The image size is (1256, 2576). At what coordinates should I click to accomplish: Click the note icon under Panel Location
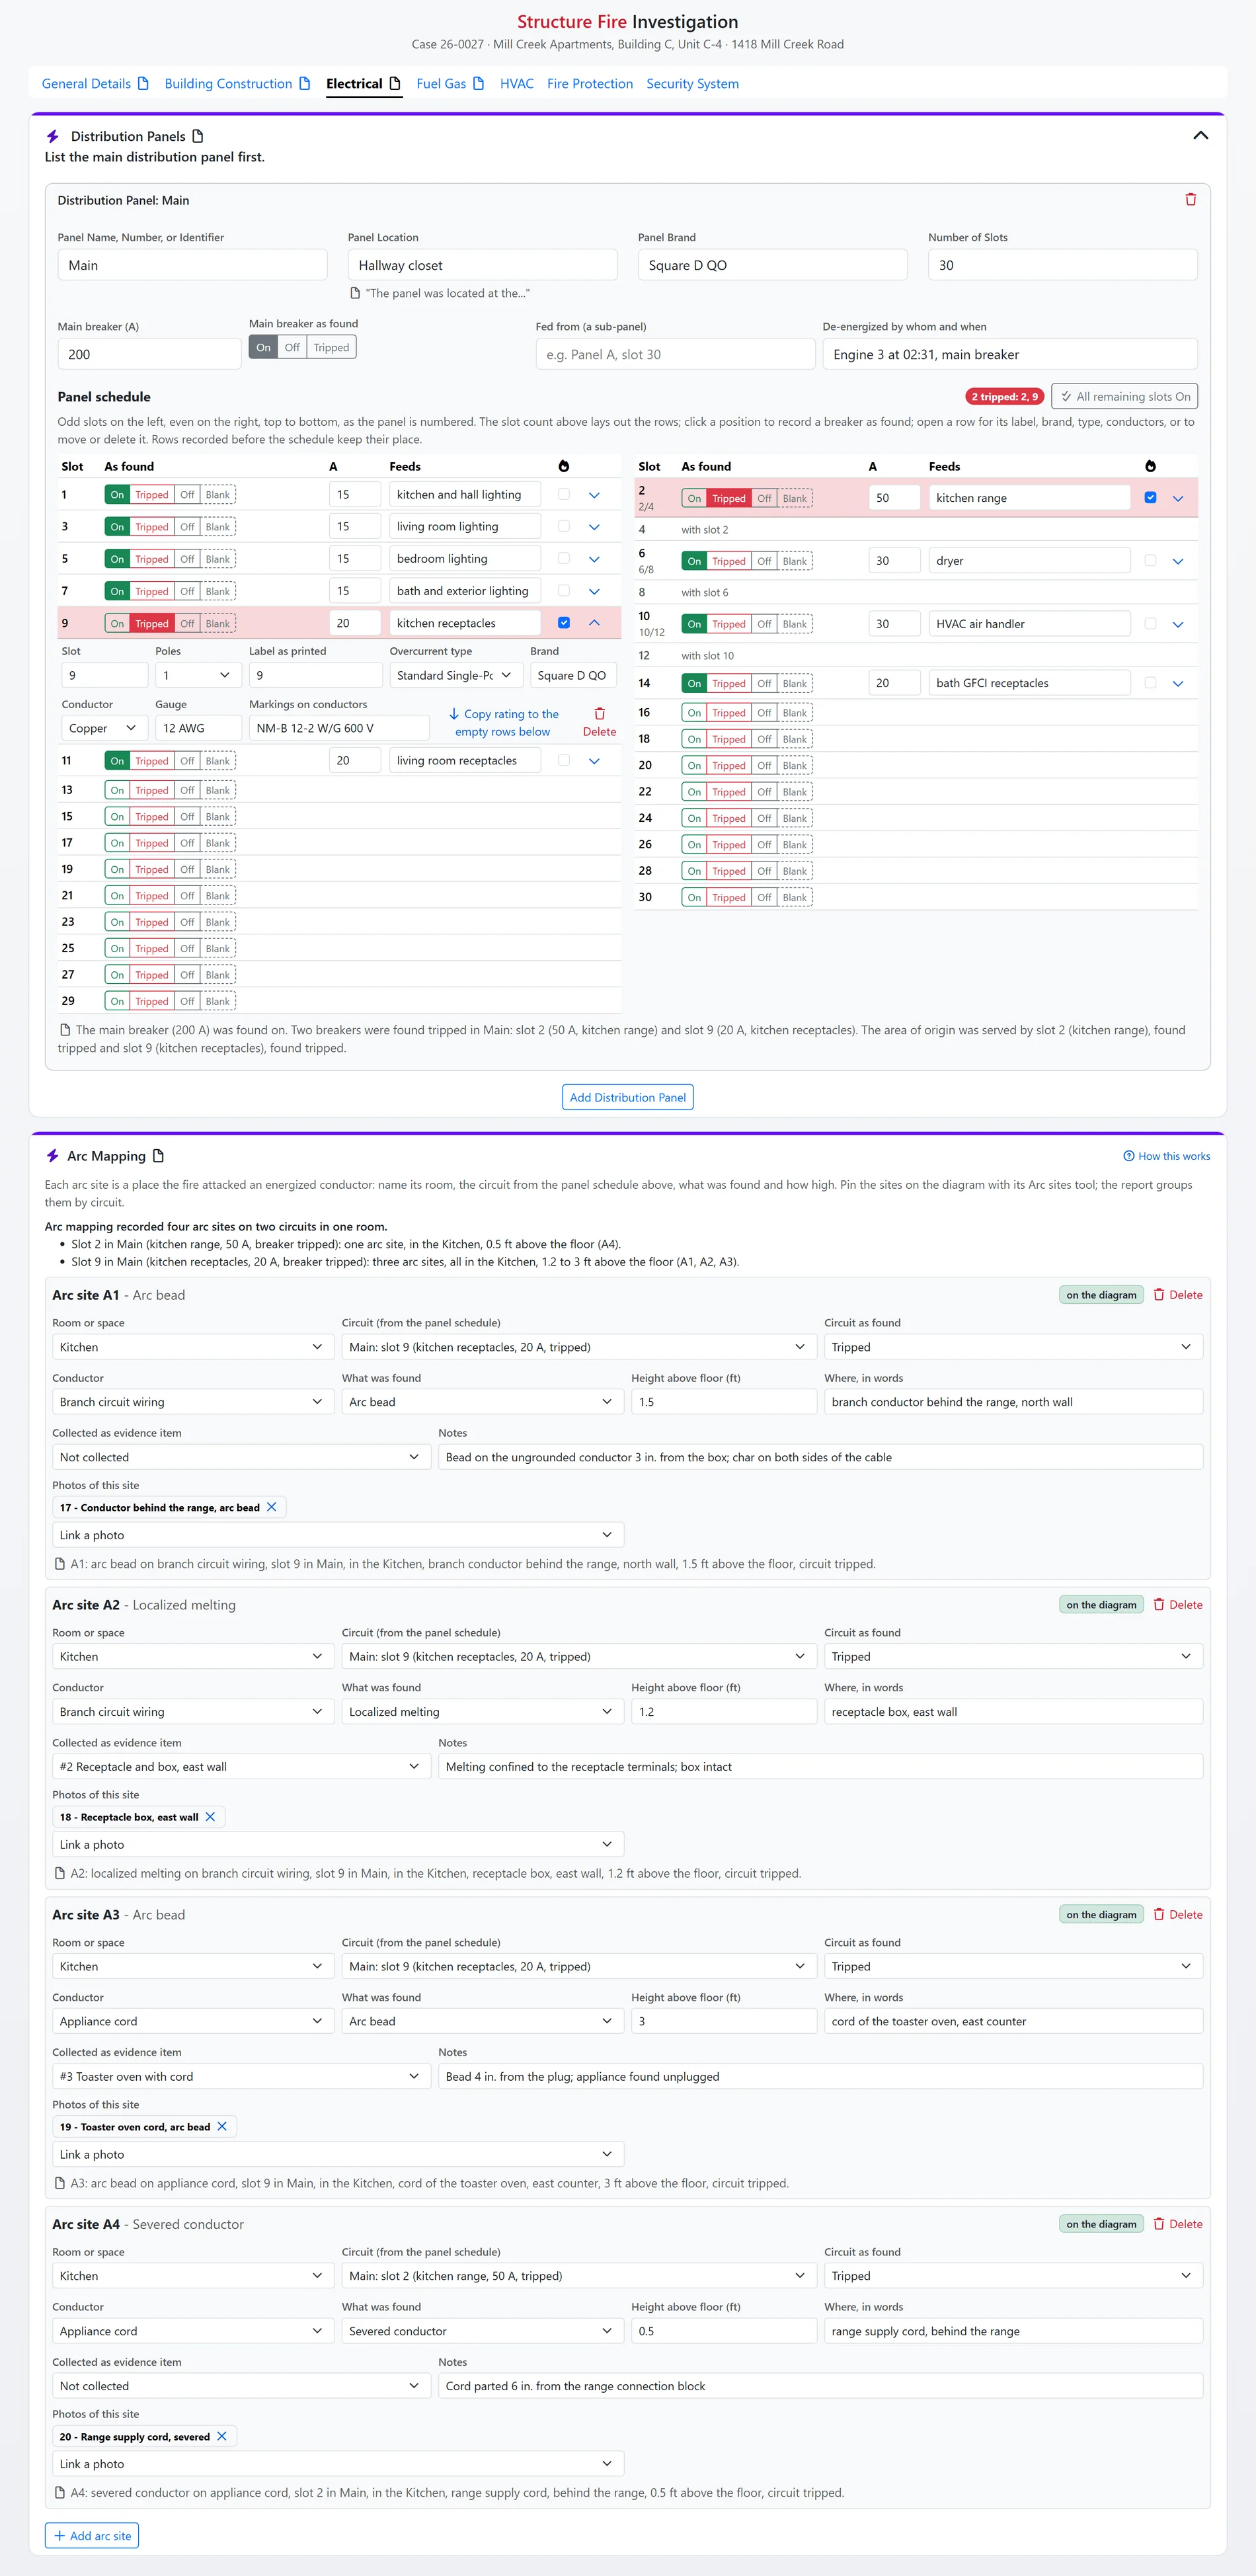pos(355,293)
